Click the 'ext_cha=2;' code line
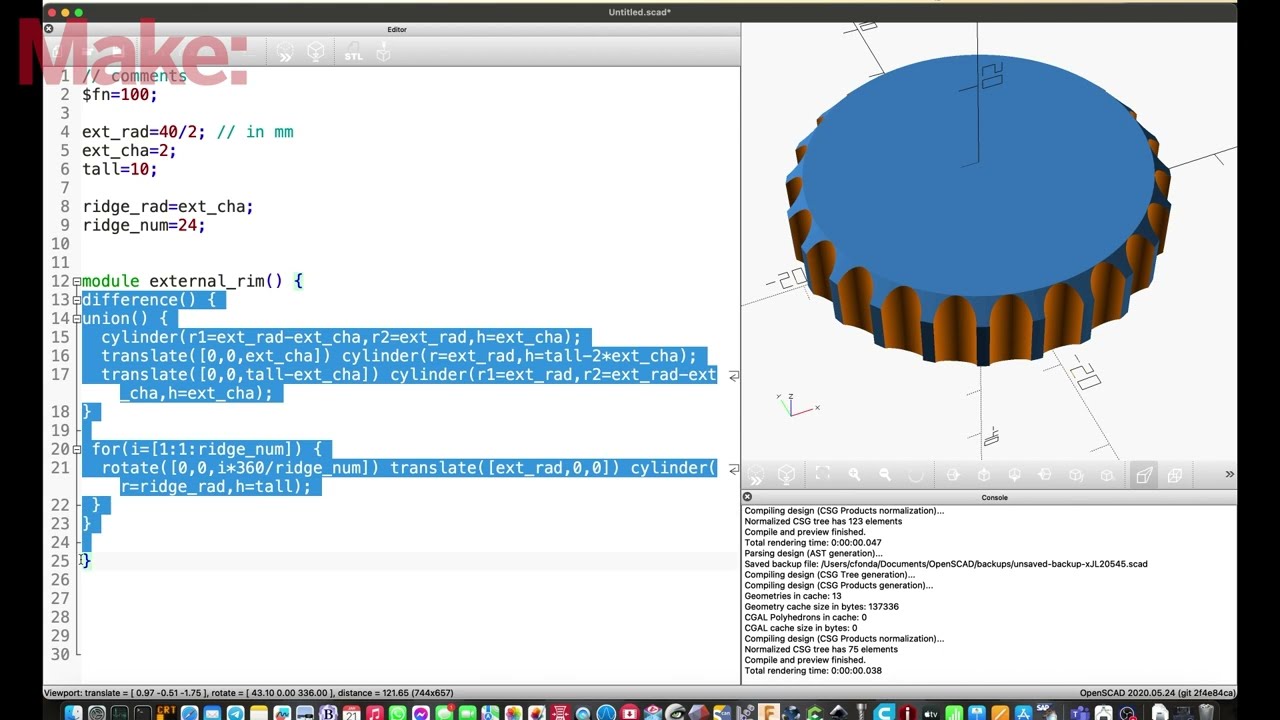The height and width of the screenshot is (720, 1280). [129, 150]
